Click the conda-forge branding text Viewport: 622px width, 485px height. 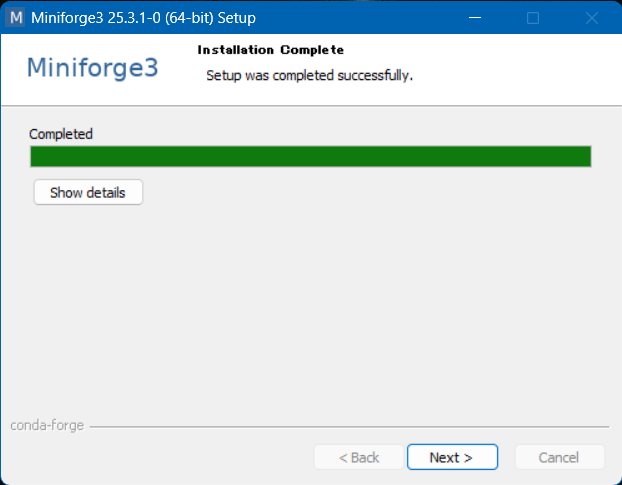(47, 425)
